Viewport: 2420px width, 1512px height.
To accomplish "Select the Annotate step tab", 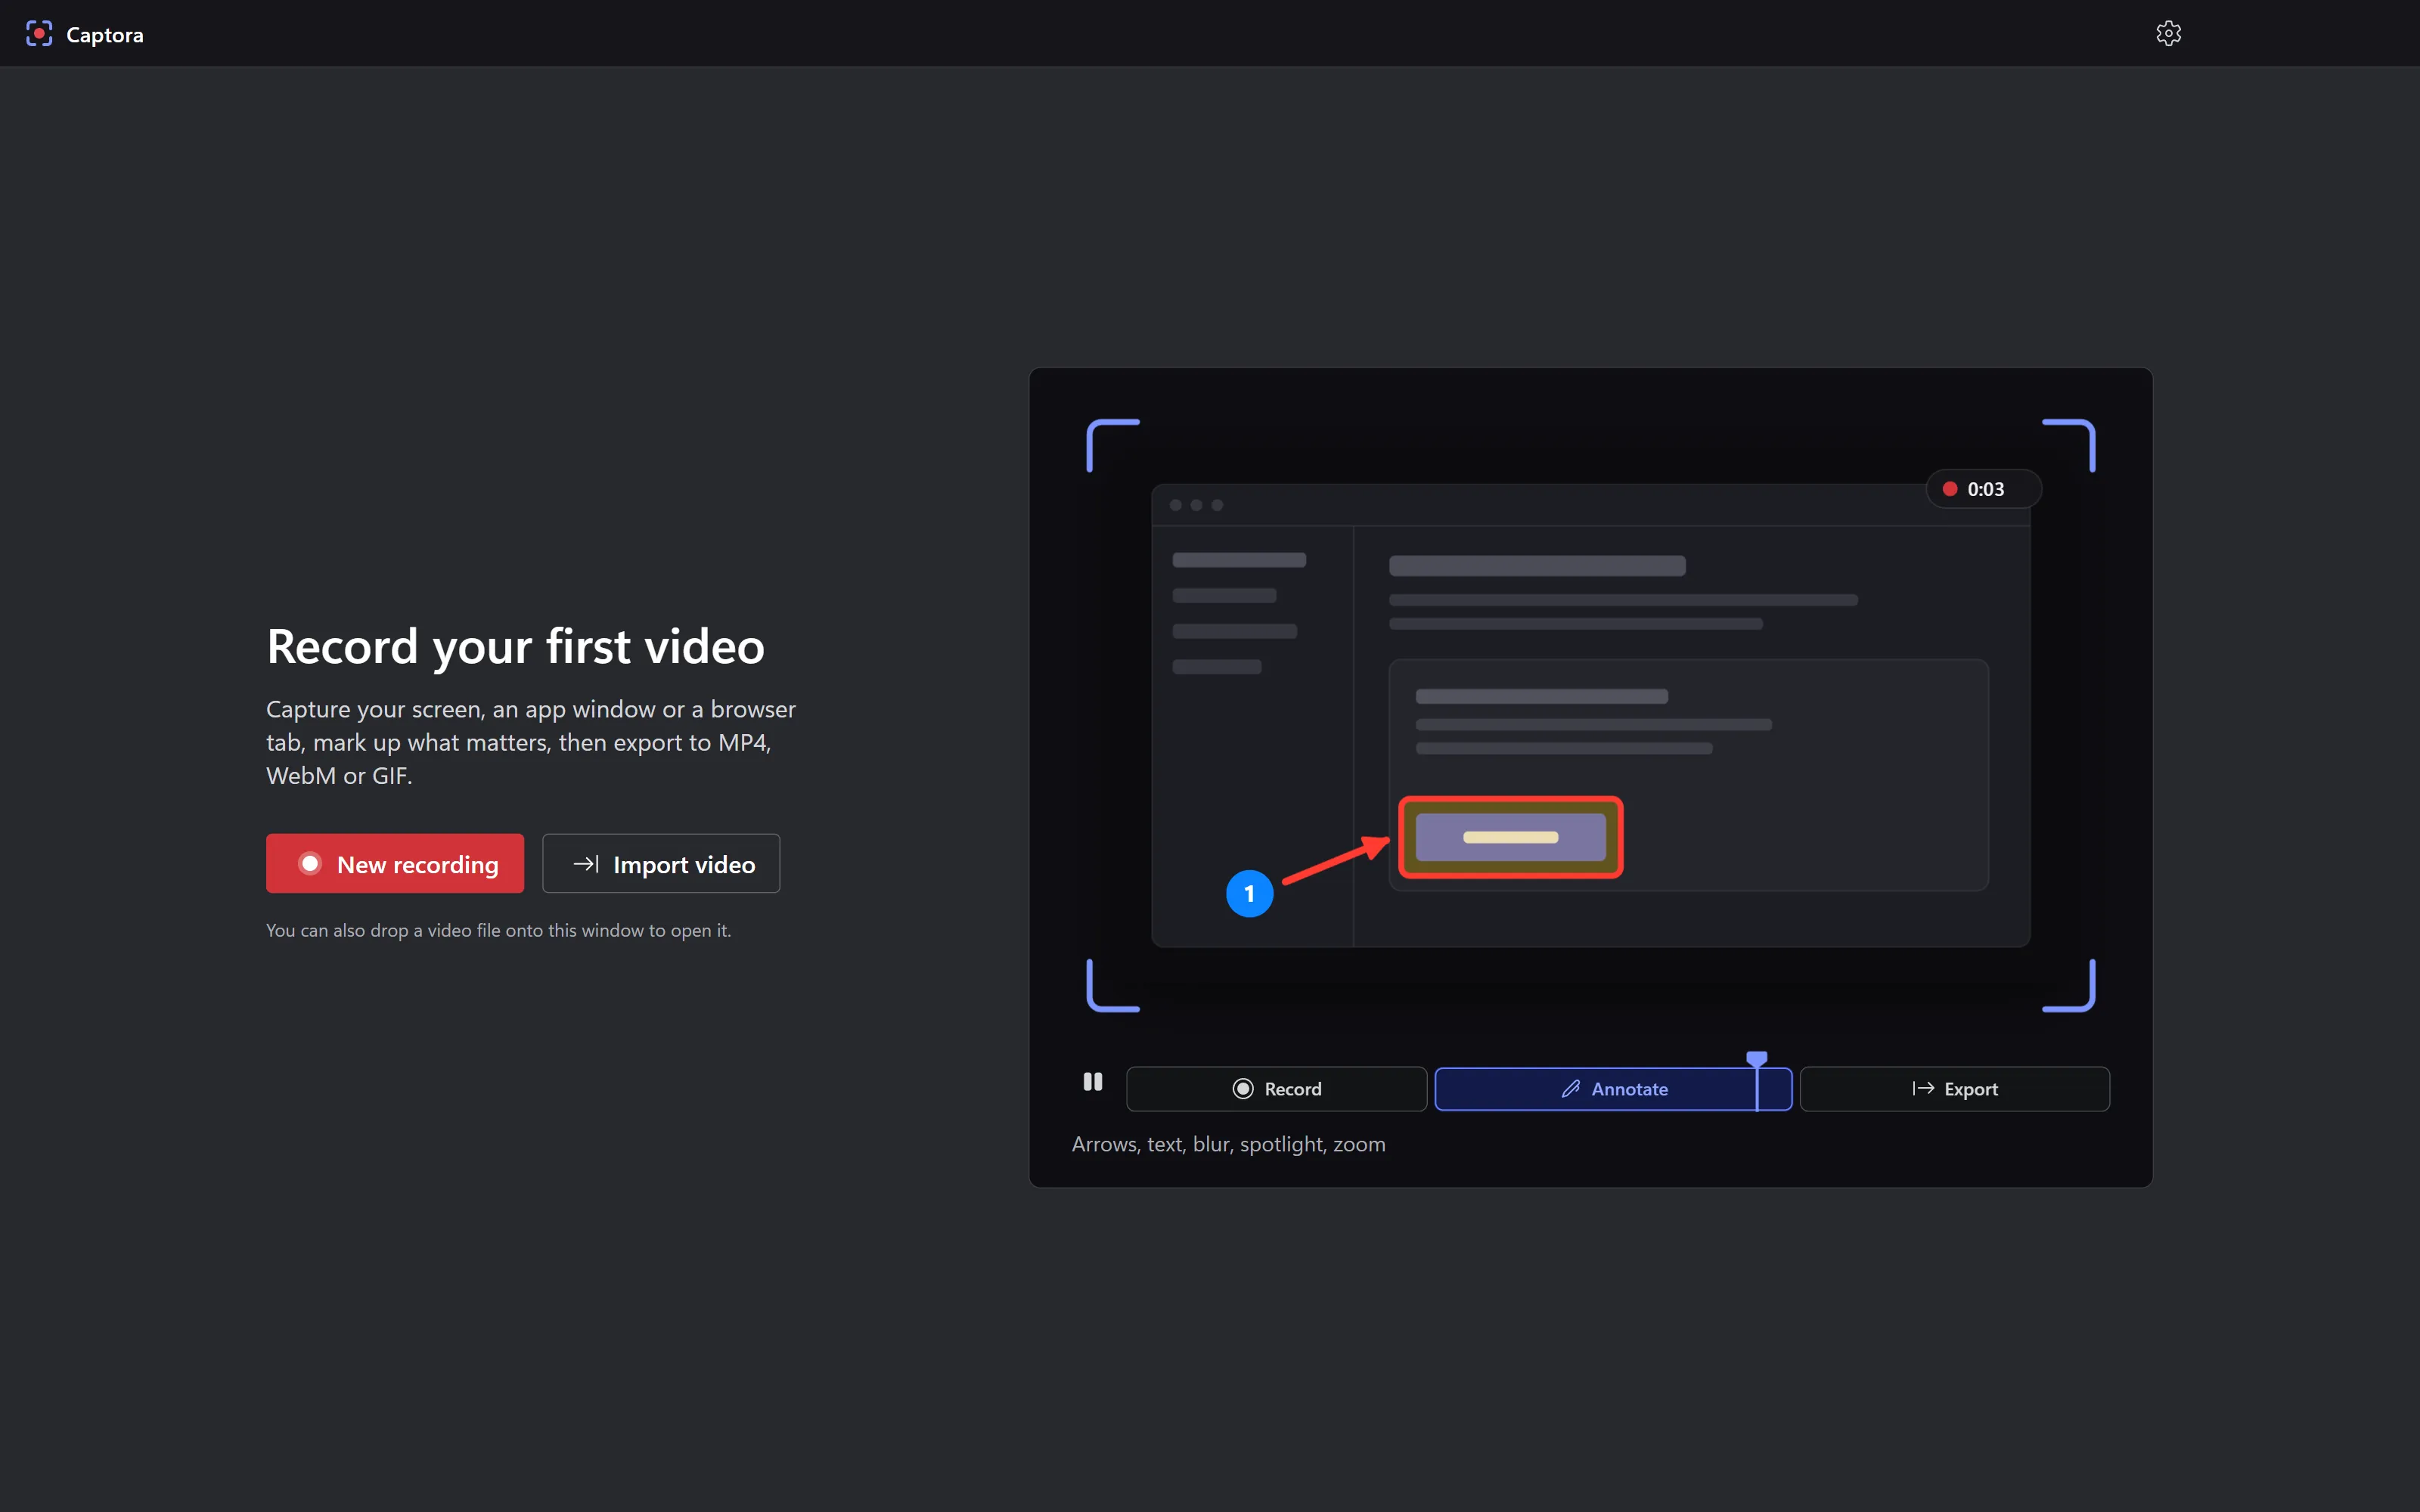I will click(1613, 1089).
